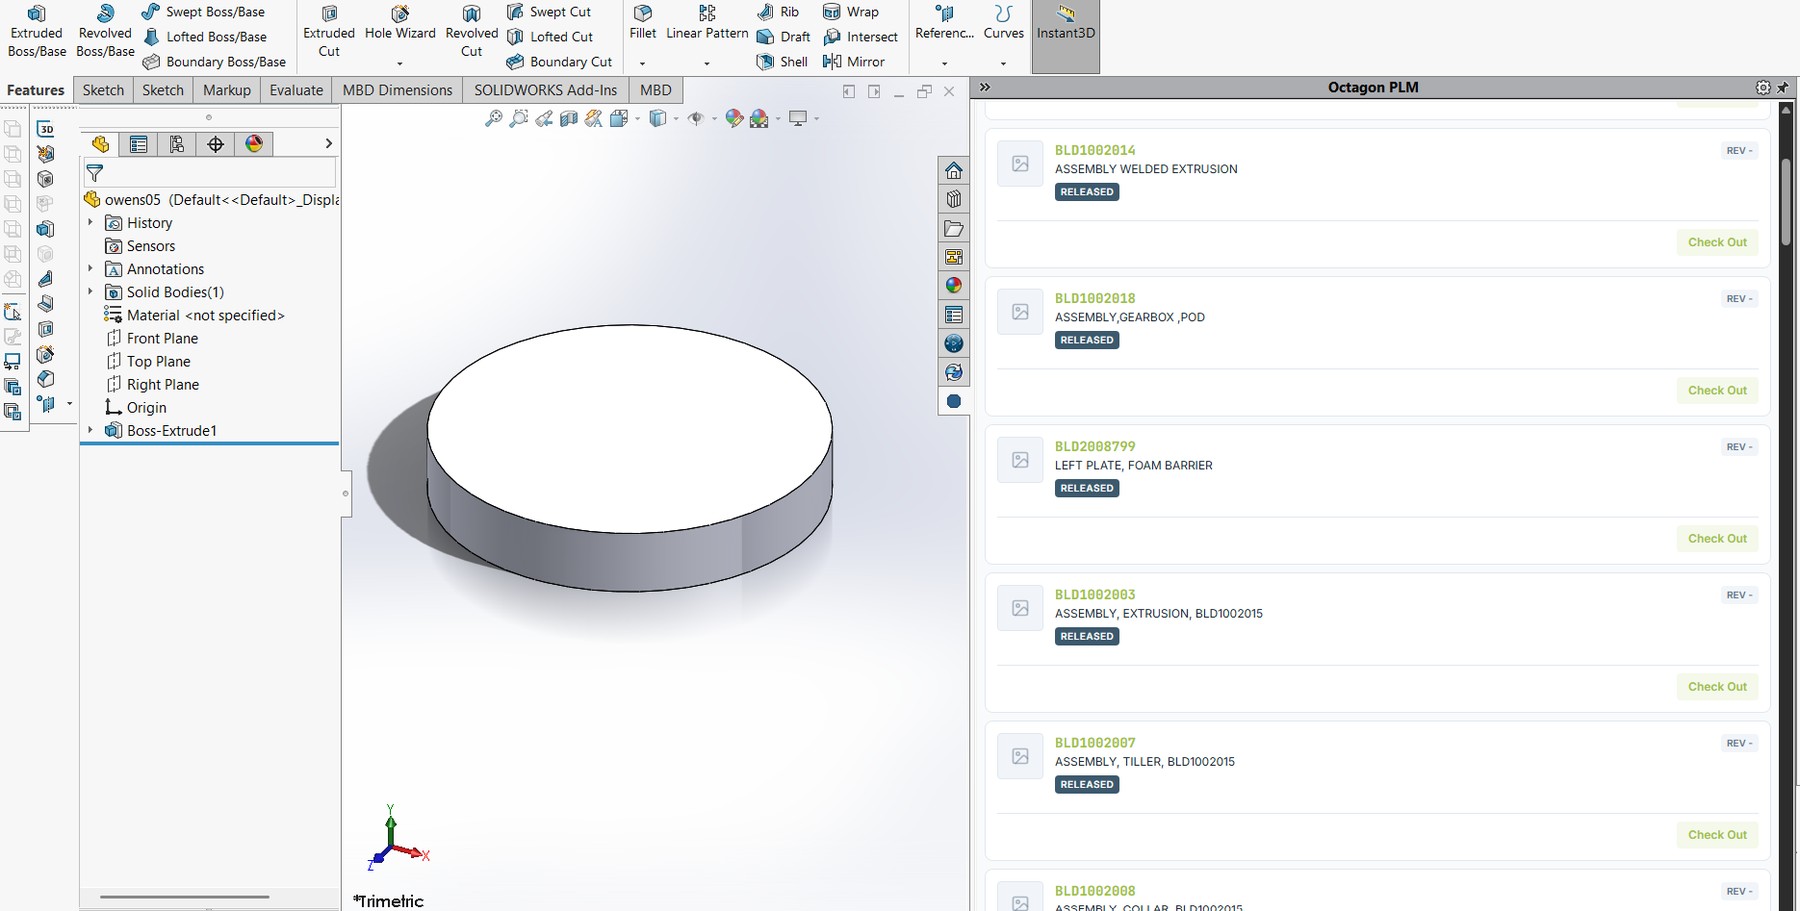Select the Right Plane
The width and height of the screenshot is (1800, 911).
pos(152,384)
